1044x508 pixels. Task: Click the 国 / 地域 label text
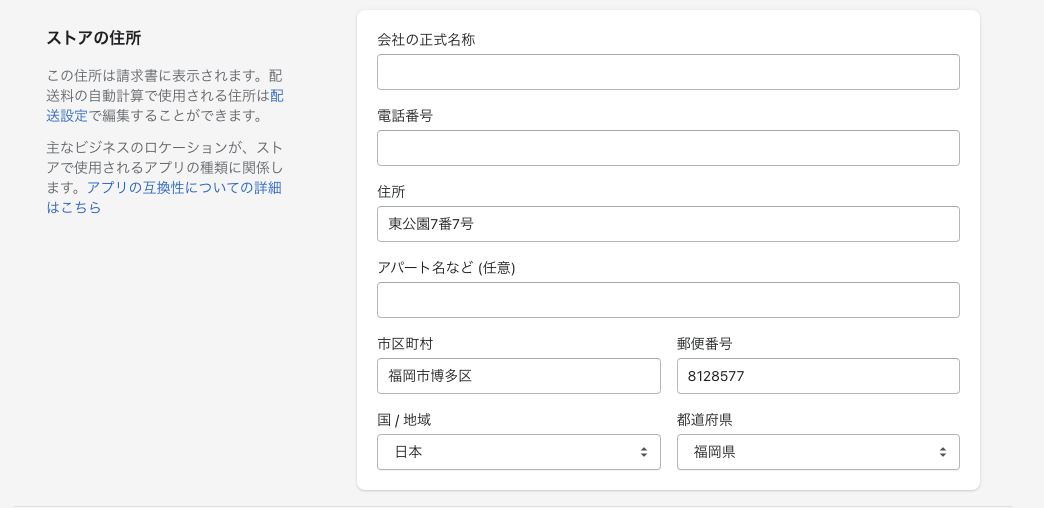click(x=404, y=420)
